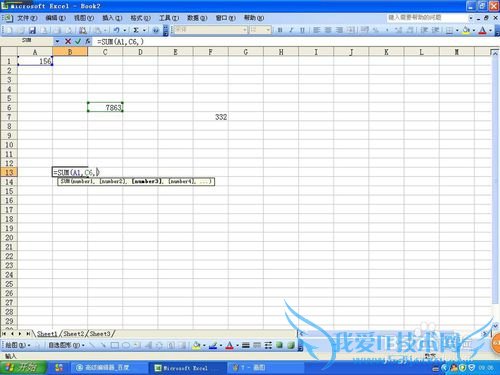Apply underline formatting with the U icon
This screenshot has width=500, height=375.
click(x=302, y=30)
